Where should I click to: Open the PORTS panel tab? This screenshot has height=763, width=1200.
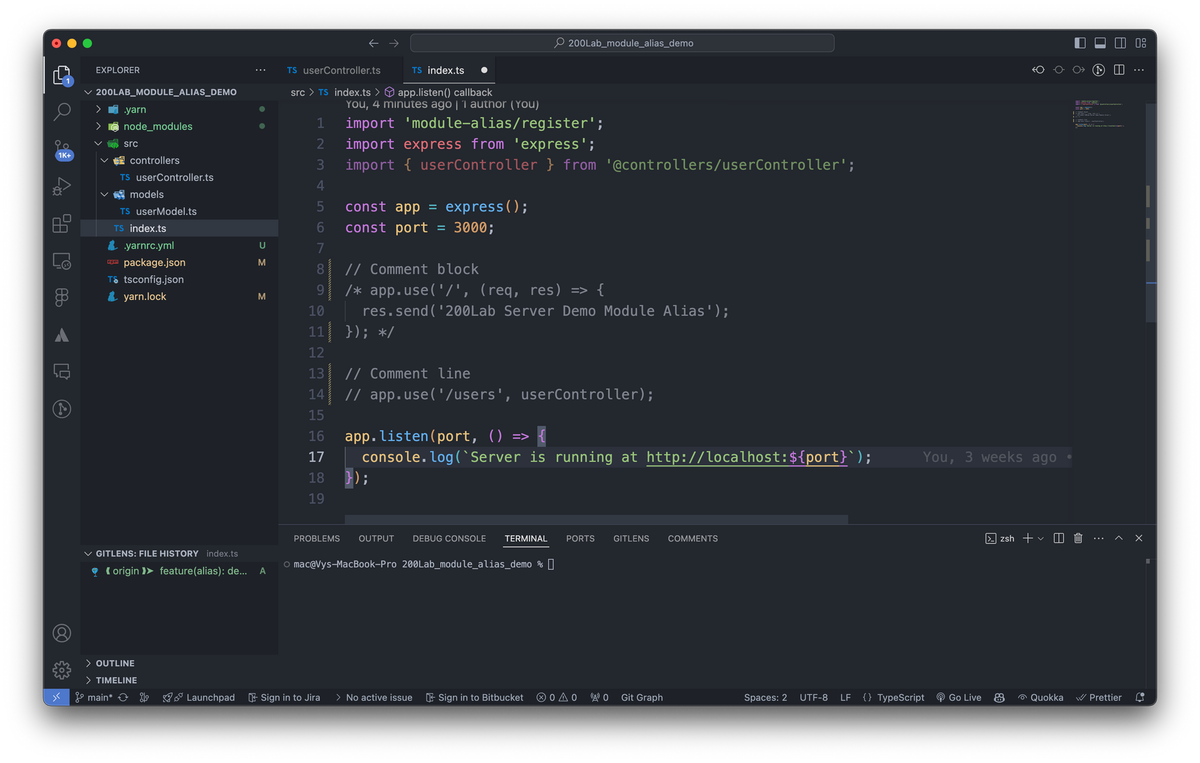580,538
